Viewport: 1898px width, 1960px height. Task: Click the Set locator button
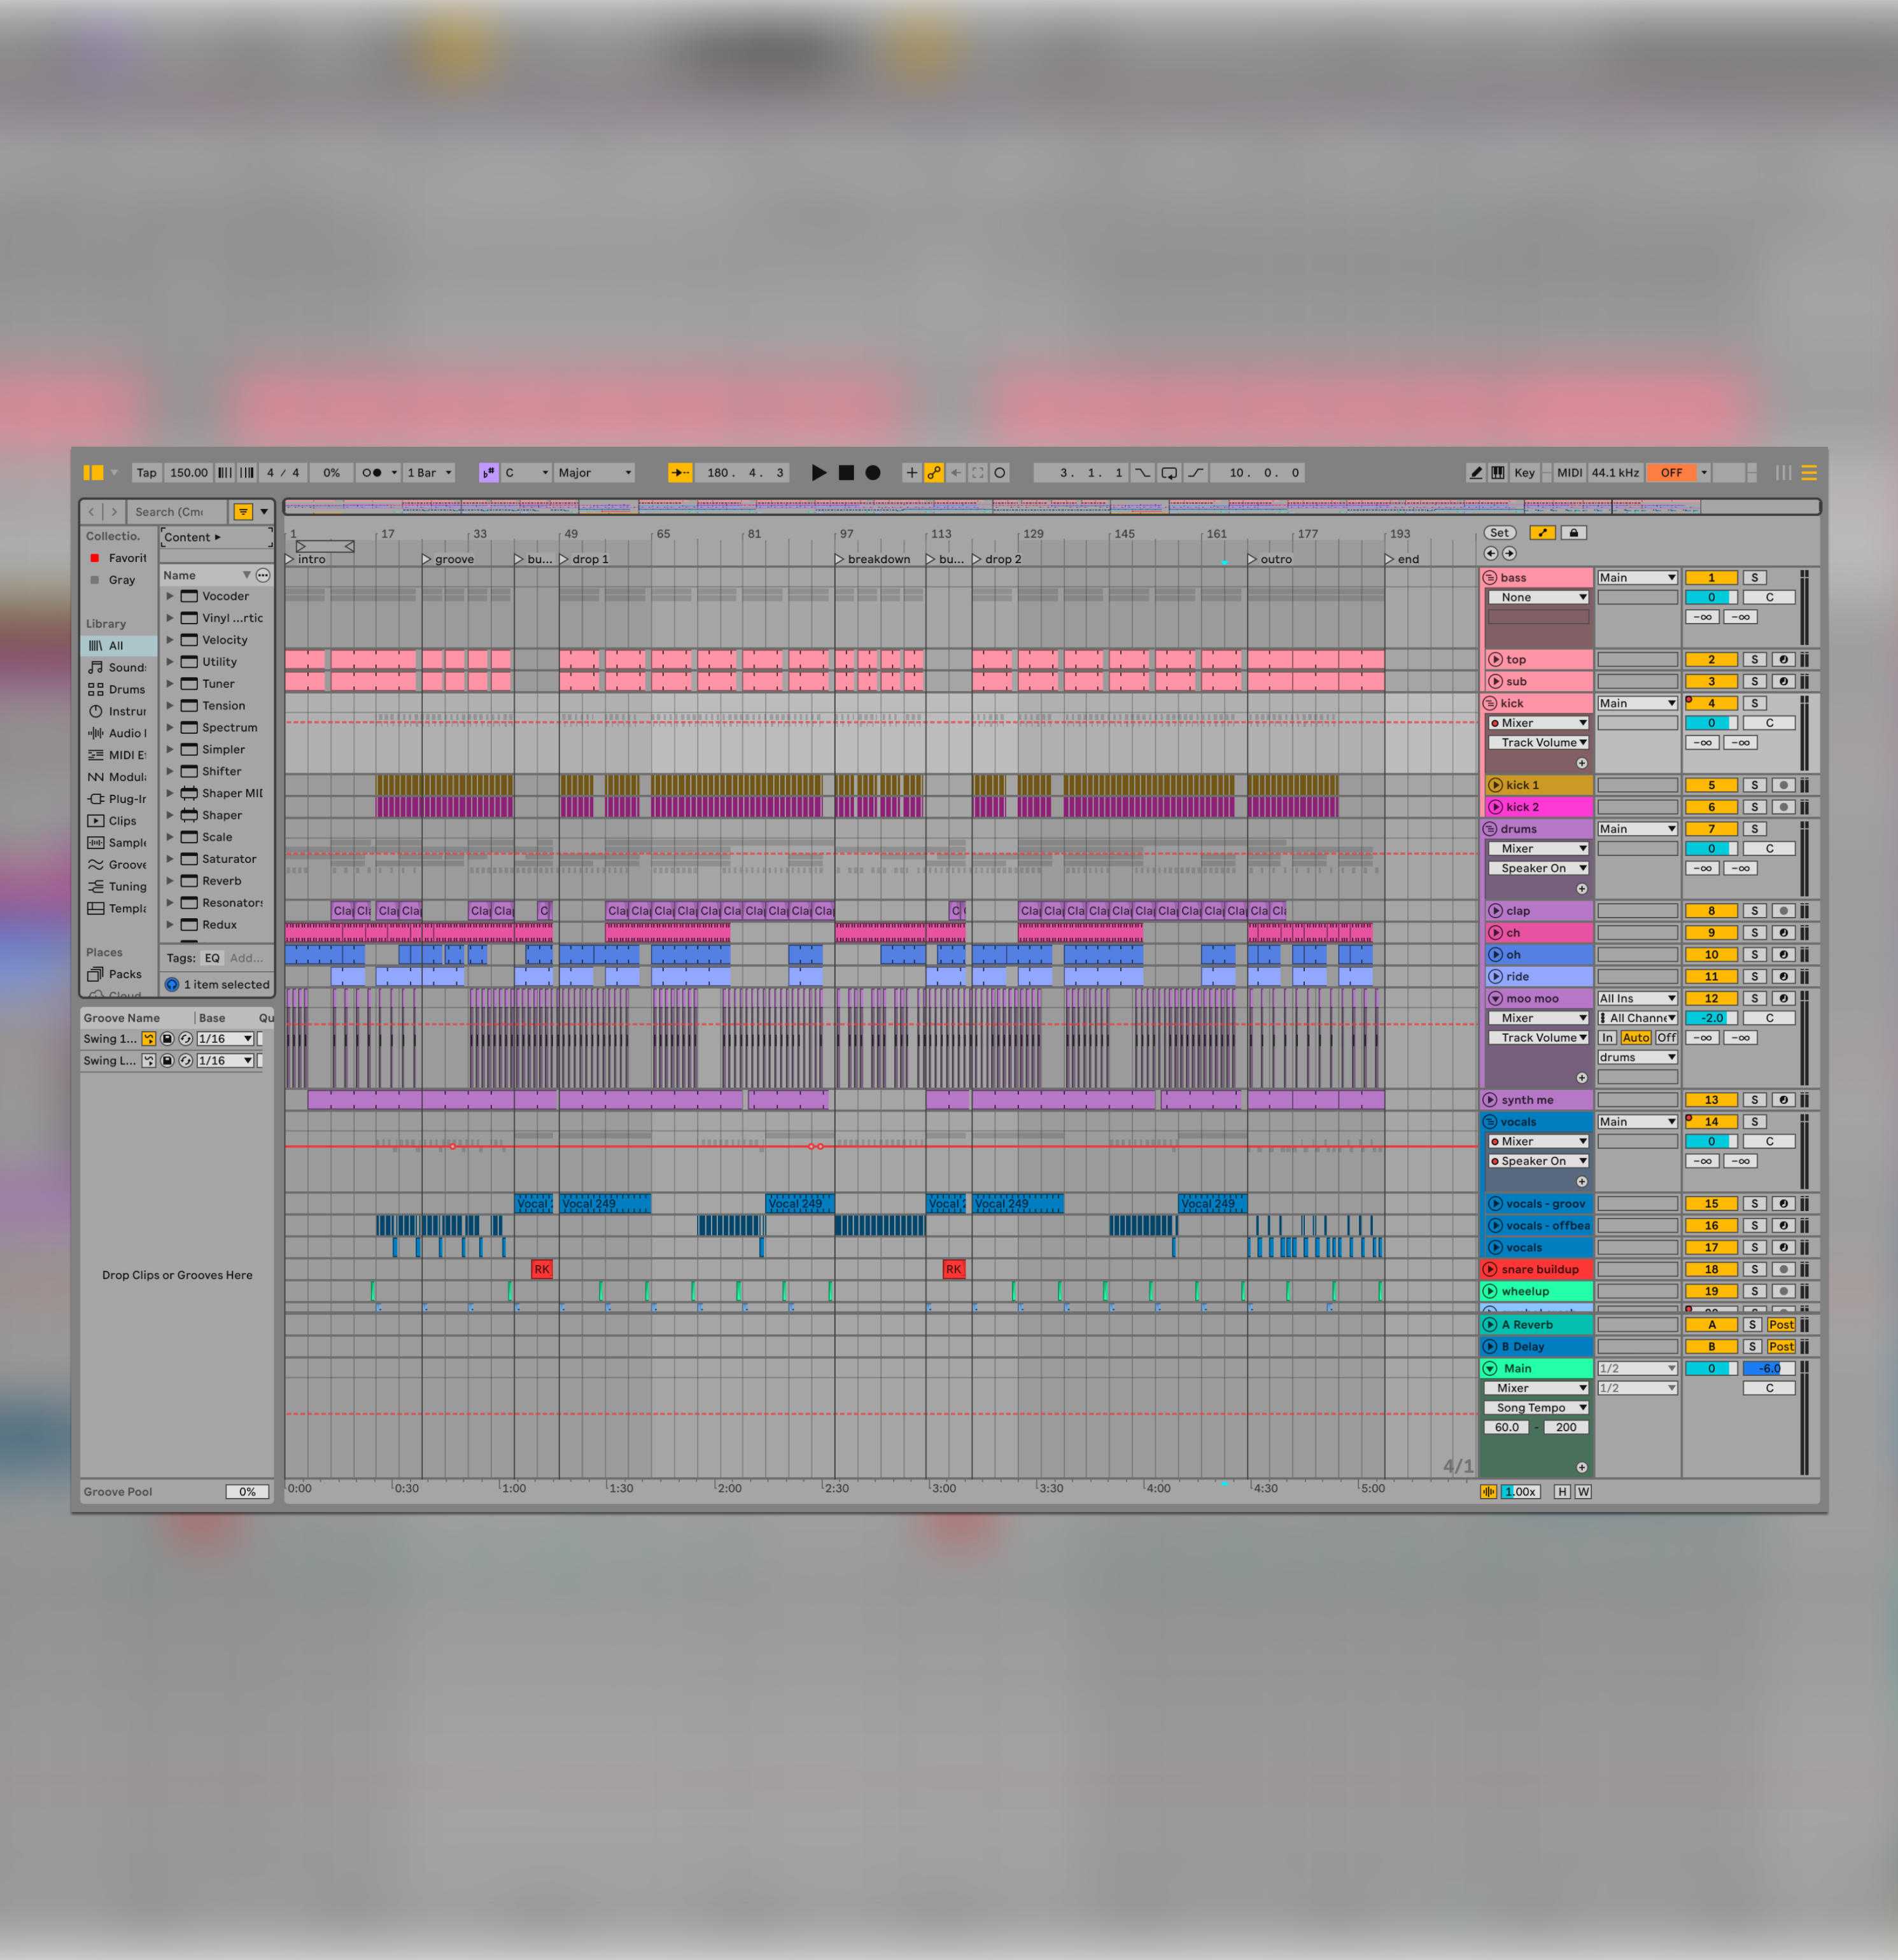[x=1499, y=533]
